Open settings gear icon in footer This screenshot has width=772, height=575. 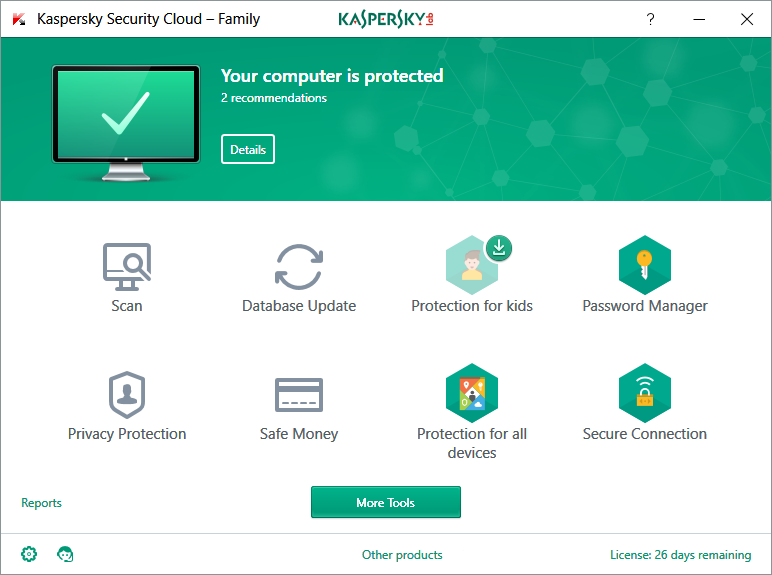29,554
